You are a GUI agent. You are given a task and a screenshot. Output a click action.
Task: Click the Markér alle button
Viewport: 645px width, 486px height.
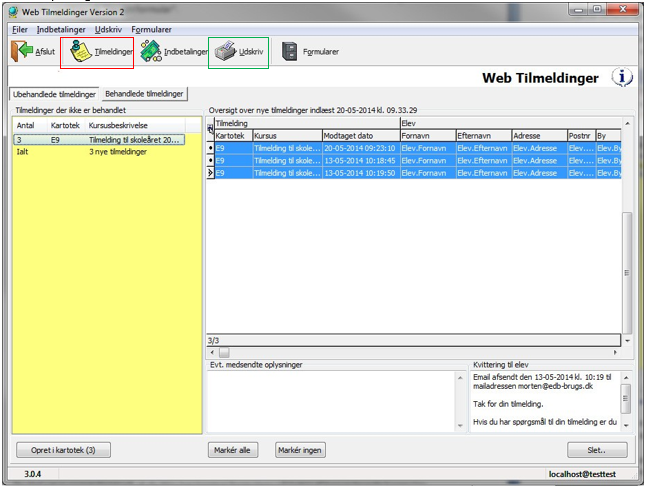click(232, 450)
